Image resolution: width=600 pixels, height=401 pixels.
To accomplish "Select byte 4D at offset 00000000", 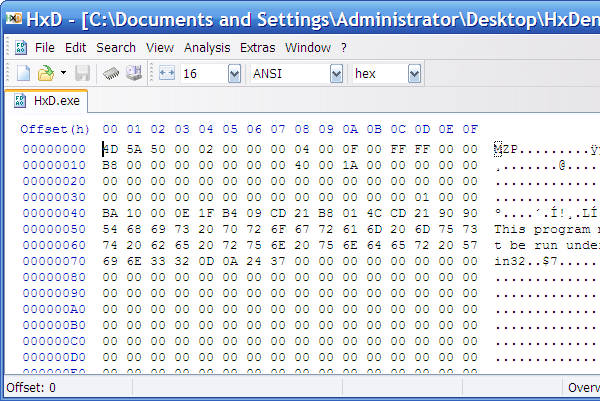I will click(110, 149).
